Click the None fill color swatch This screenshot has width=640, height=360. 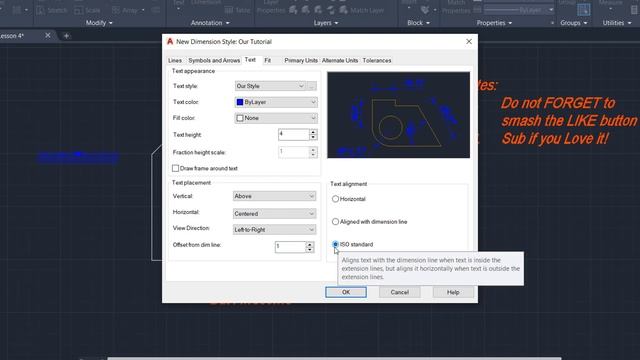point(240,118)
